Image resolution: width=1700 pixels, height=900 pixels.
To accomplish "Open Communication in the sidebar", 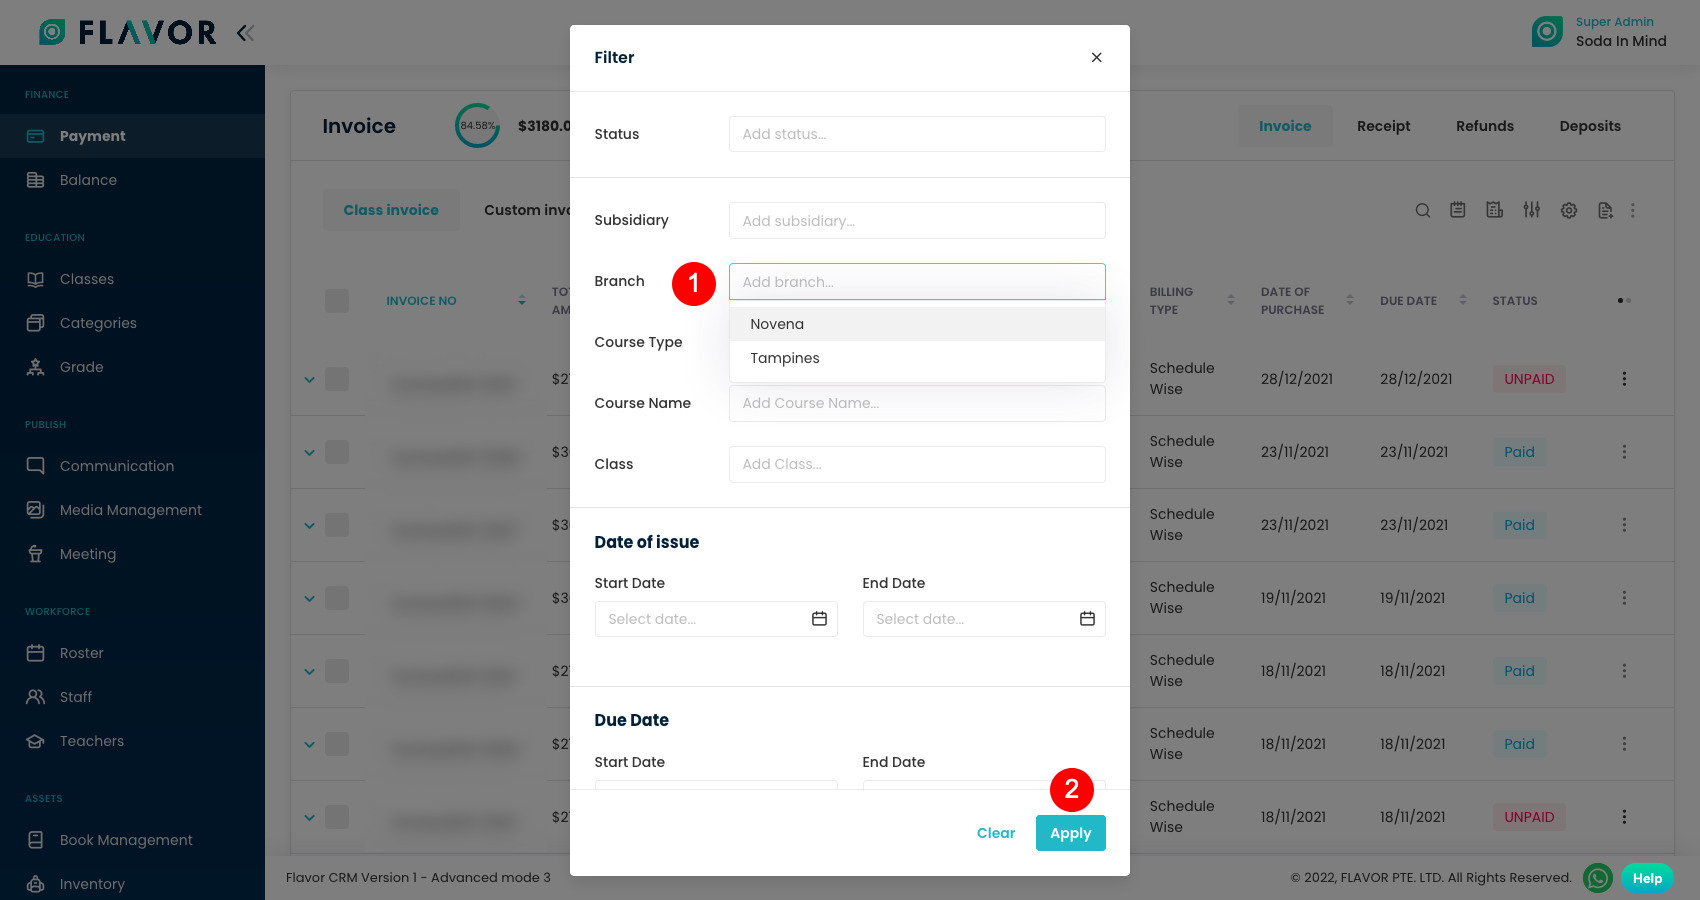I will tap(132, 466).
